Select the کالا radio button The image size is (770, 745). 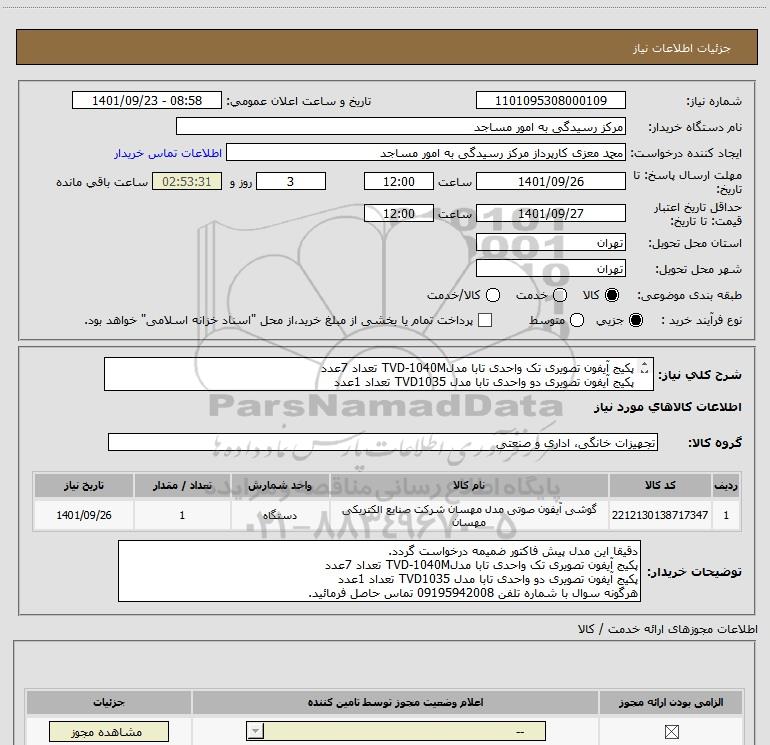click(612, 295)
